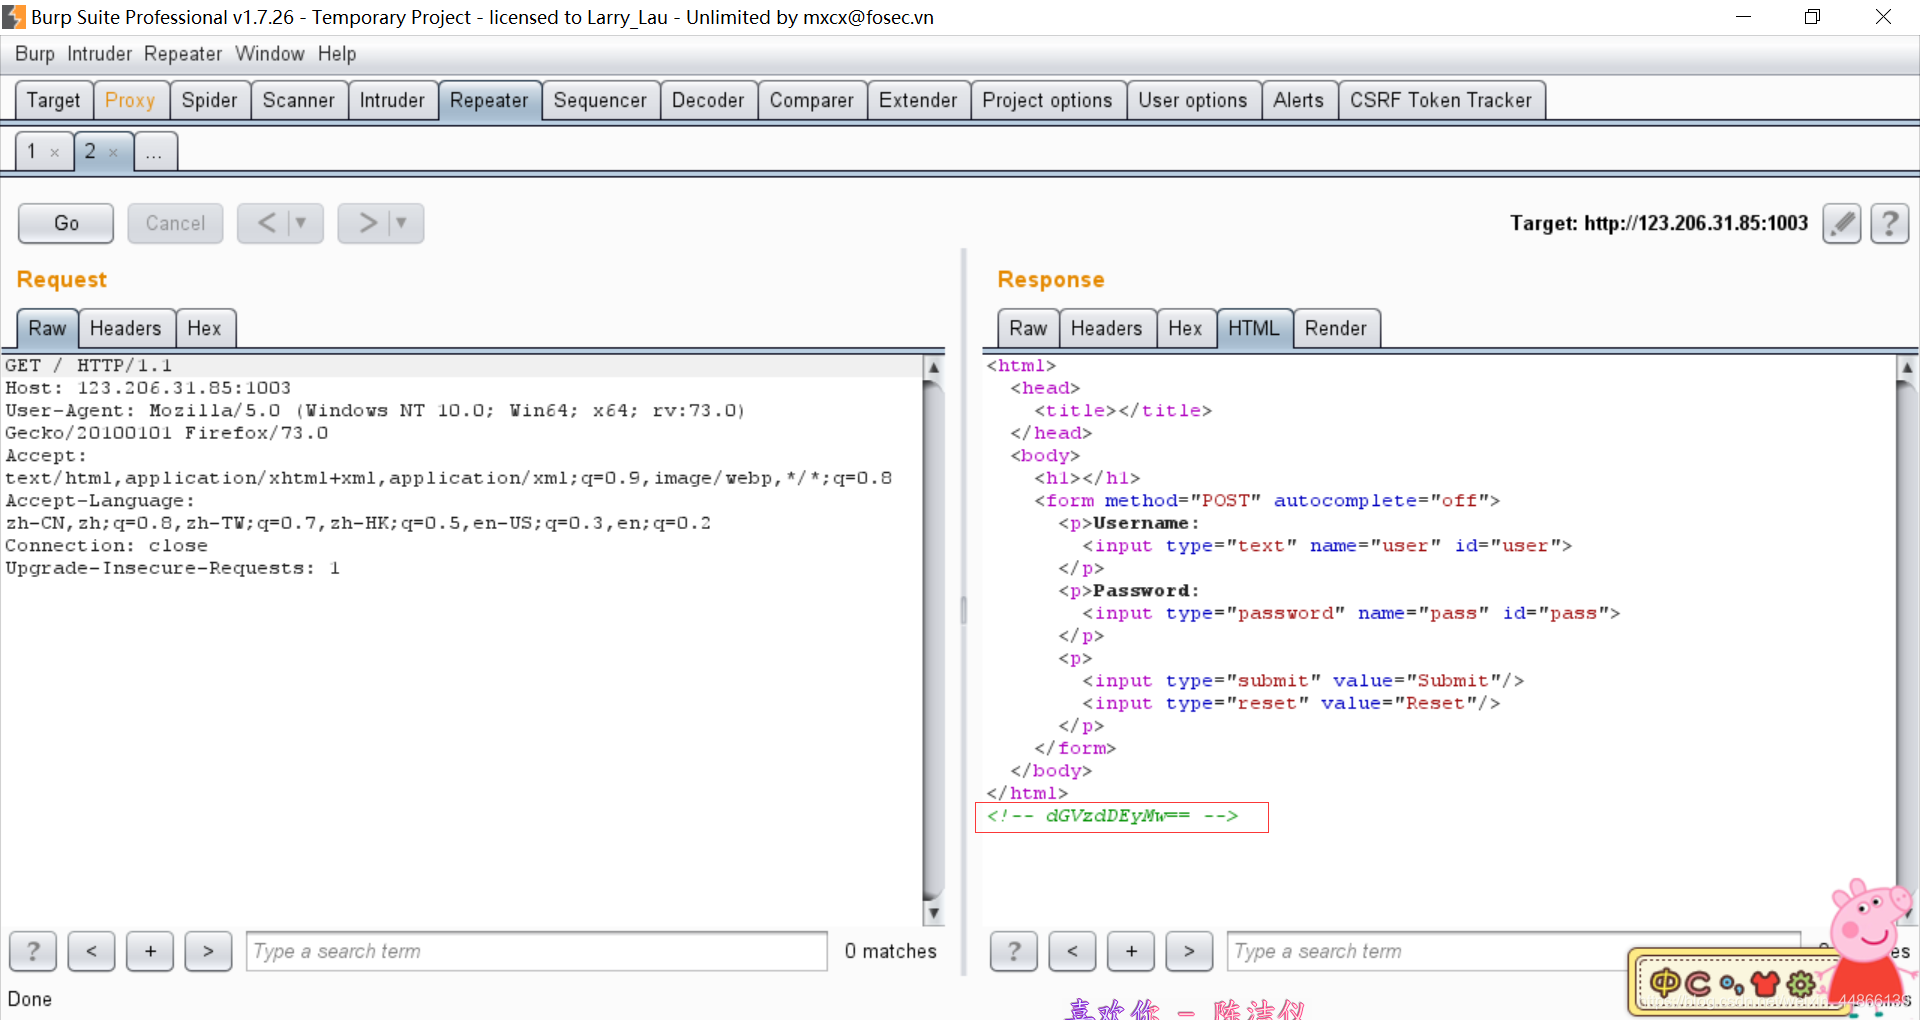The height and width of the screenshot is (1020, 1920).
Task: Switch to the Comparer tab
Action: [x=812, y=100]
